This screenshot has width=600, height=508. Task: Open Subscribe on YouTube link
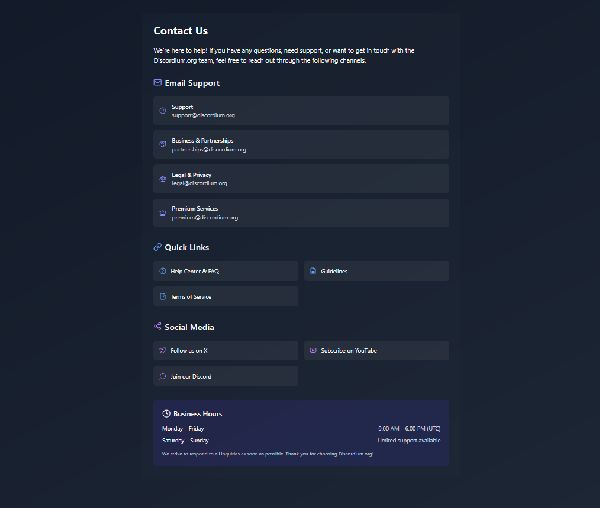click(x=349, y=351)
